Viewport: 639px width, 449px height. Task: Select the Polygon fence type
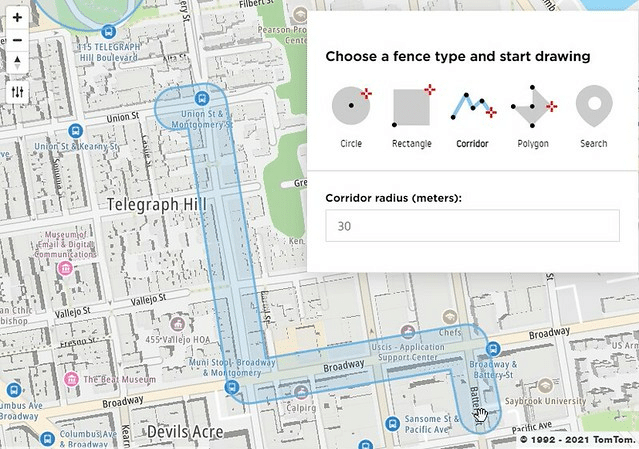click(533, 106)
